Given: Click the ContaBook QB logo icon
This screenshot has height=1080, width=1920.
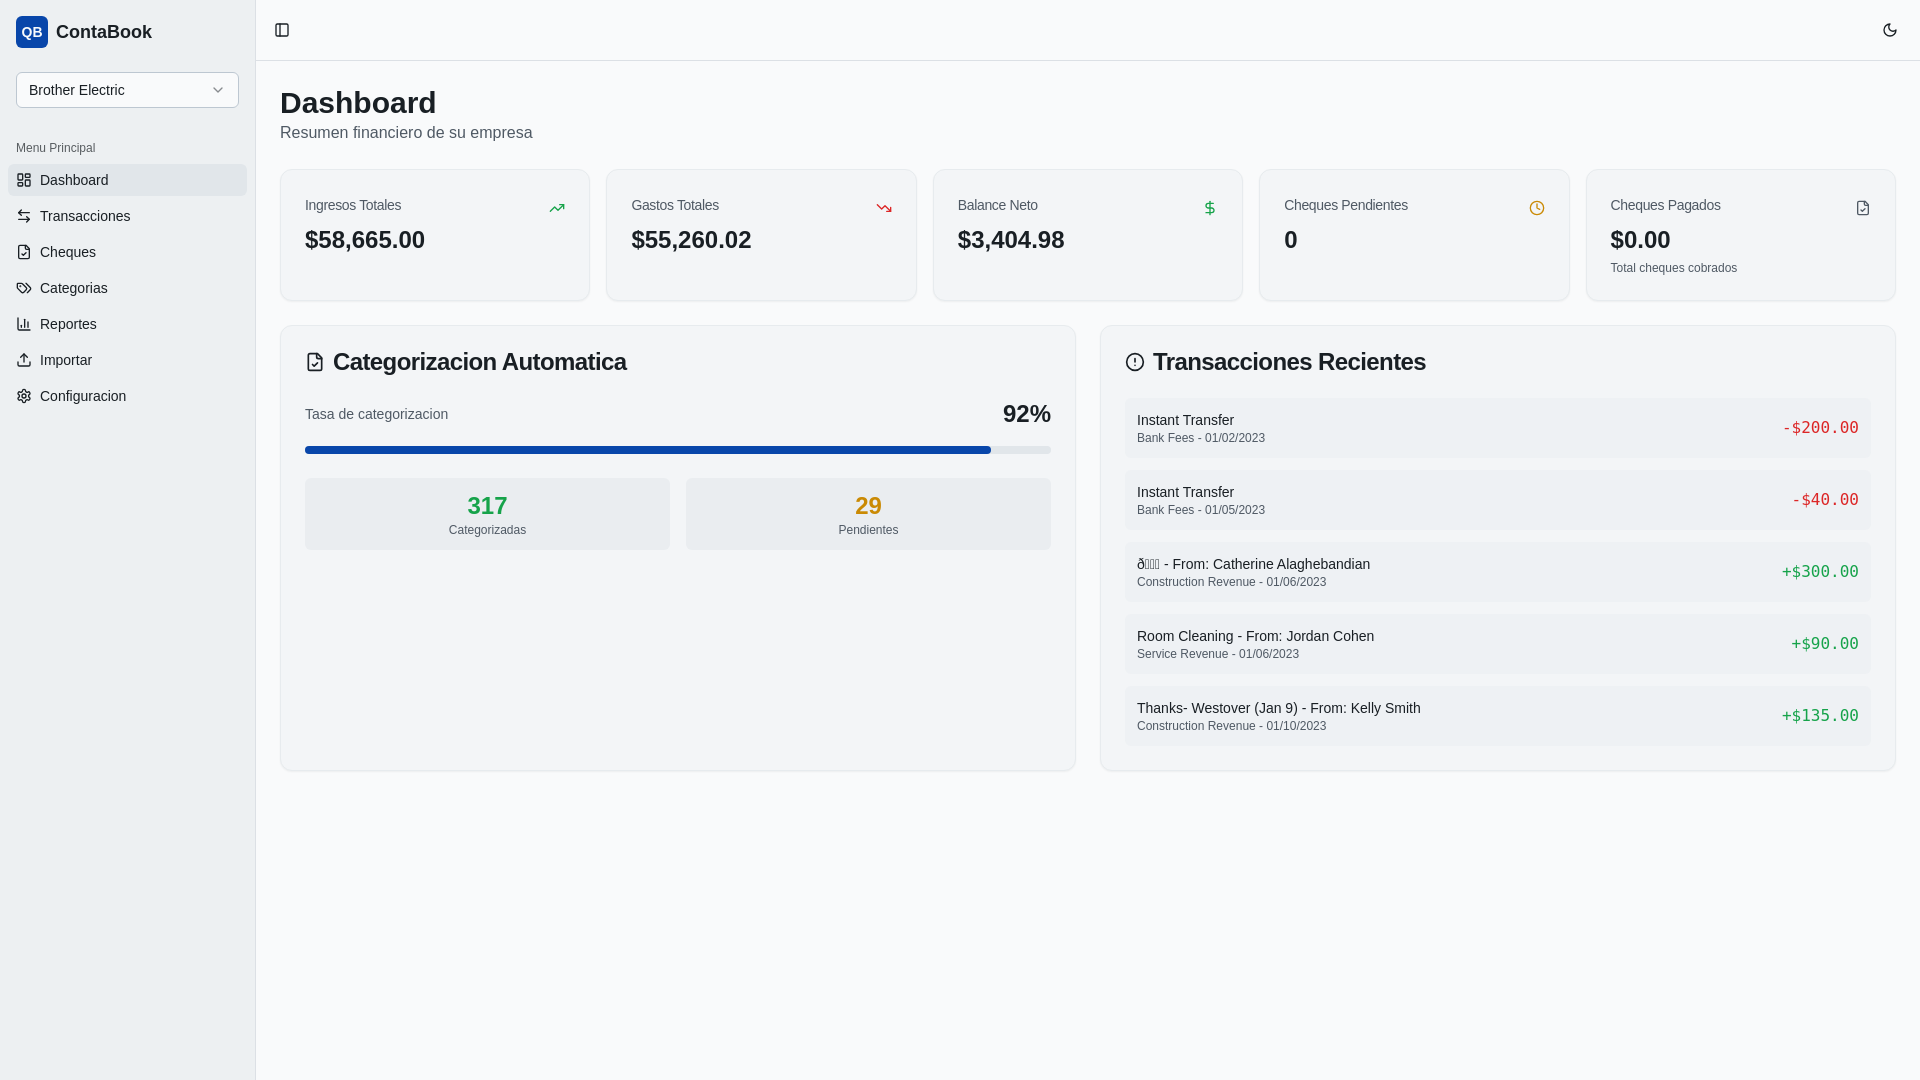Looking at the screenshot, I should (32, 32).
